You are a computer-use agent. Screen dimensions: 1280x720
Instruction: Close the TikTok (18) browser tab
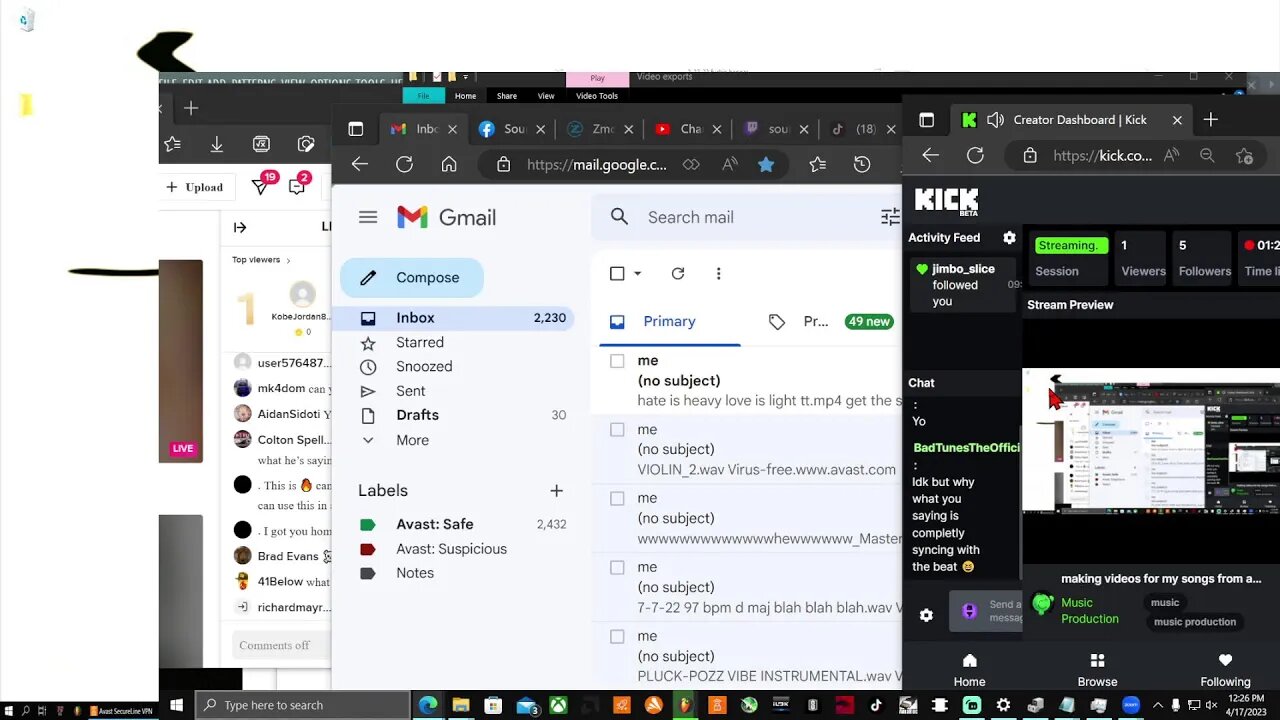tap(890, 129)
